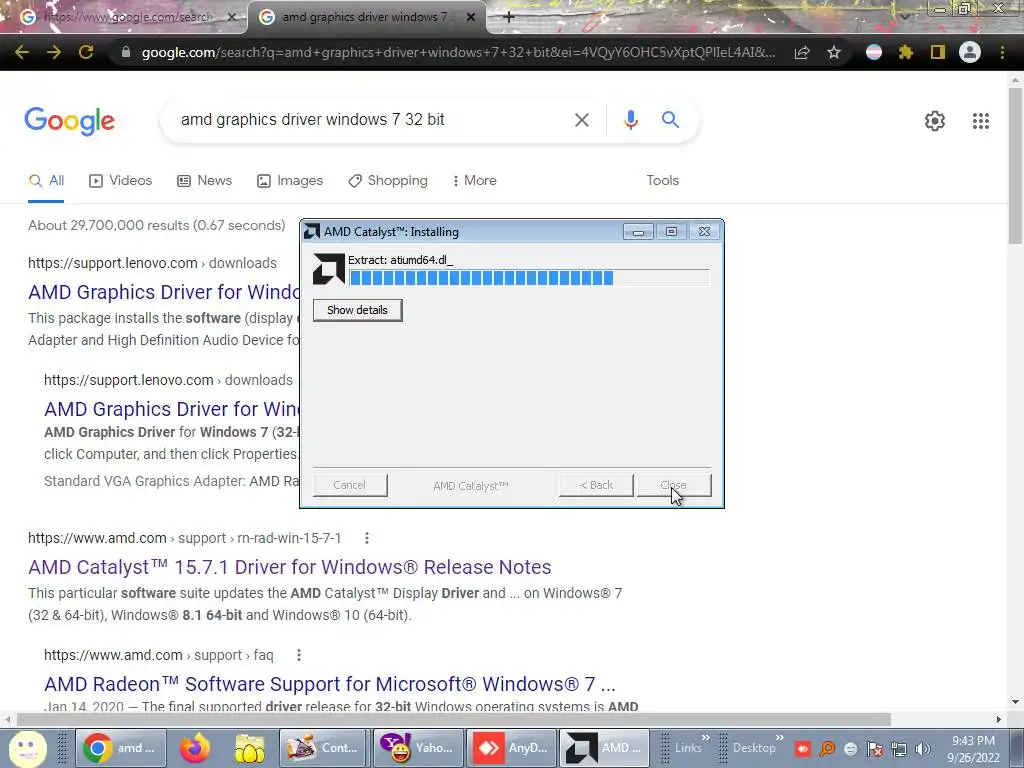Expand the Desktop toolbar chevron
The width and height of the screenshot is (1024, 768).
click(779, 738)
